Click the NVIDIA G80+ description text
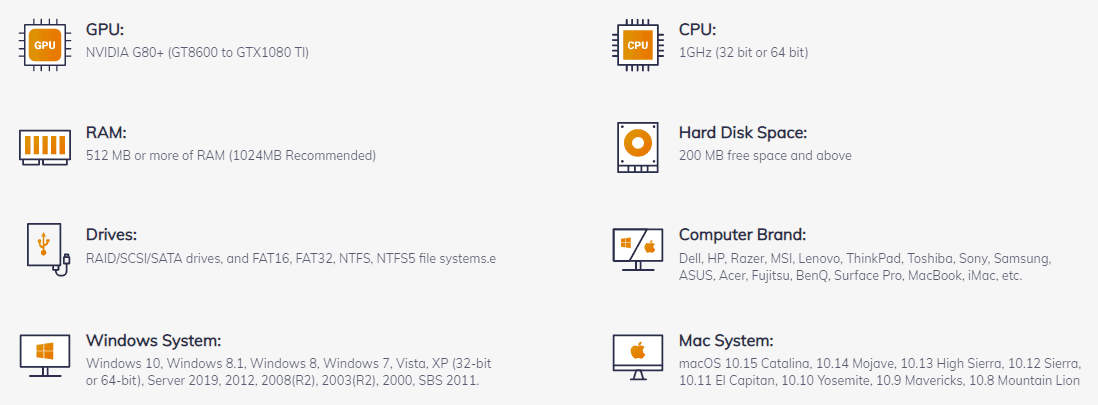Viewport: 1098px width, 405px height. 197,53
